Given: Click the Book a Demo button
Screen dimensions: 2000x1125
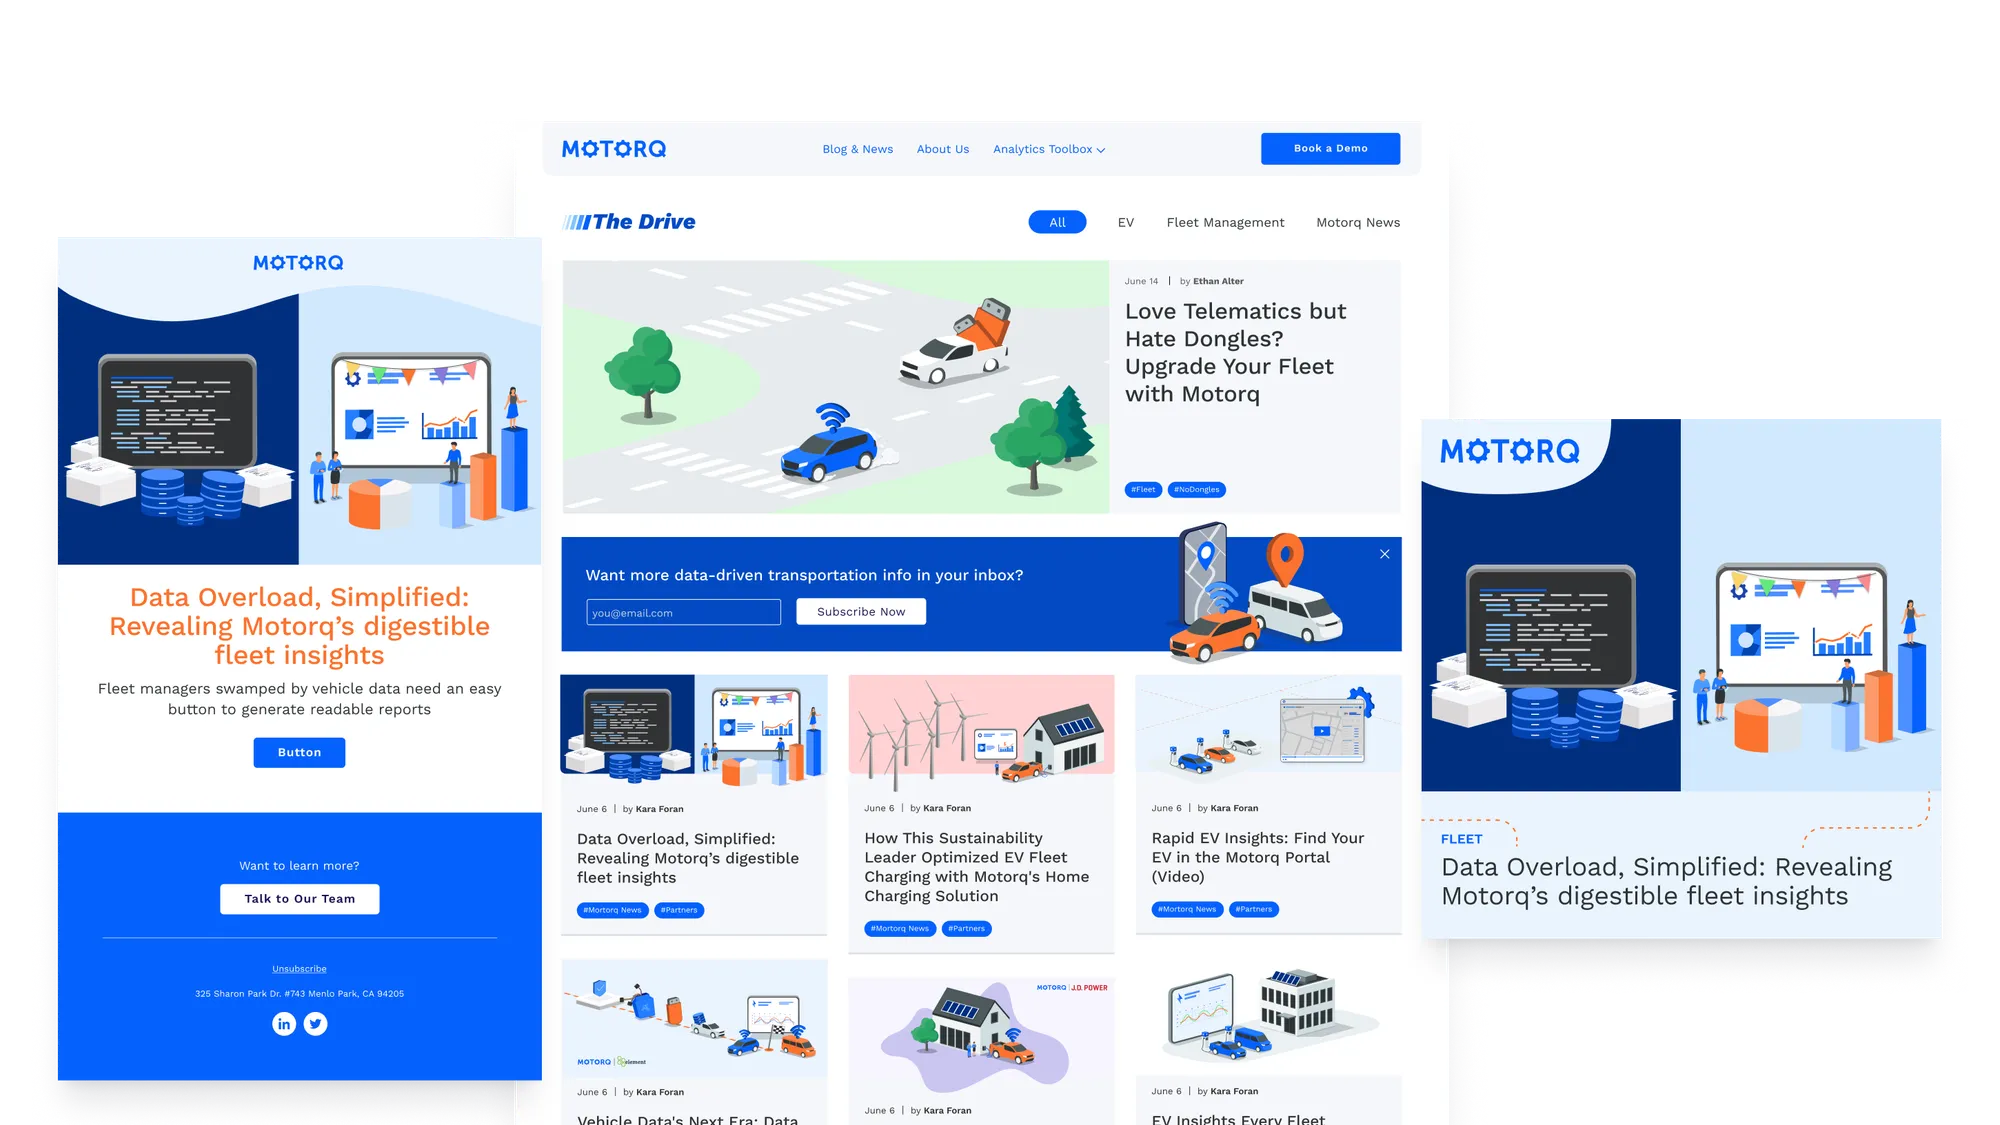Looking at the screenshot, I should click(1330, 148).
